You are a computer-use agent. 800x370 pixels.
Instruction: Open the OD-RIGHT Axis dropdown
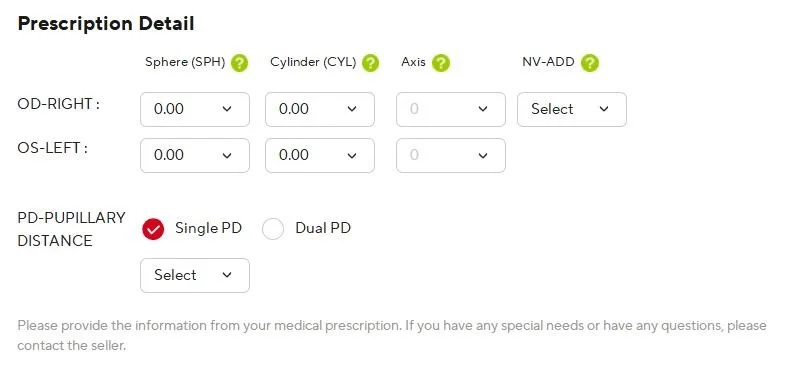coord(451,109)
